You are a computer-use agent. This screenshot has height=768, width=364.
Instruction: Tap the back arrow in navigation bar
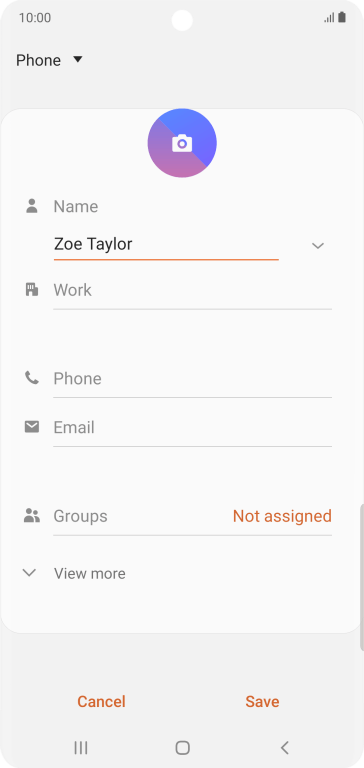coord(284,747)
